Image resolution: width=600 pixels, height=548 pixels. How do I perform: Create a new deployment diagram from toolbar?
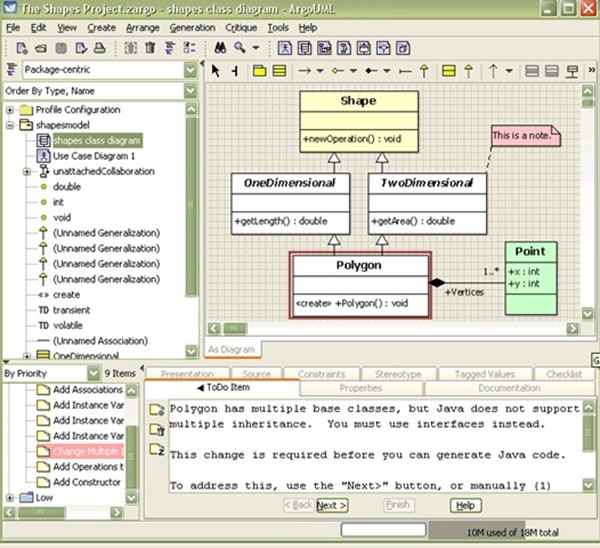[403, 48]
